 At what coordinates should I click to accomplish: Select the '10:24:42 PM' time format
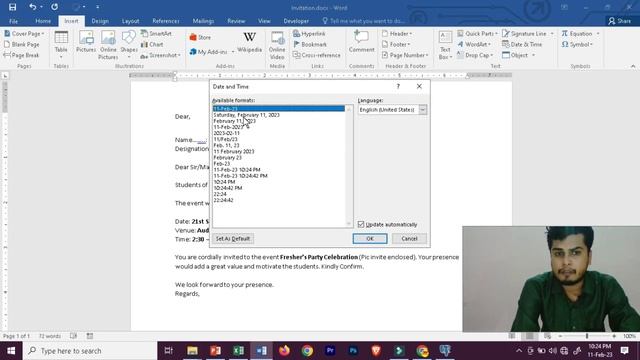pyautogui.click(x=228, y=188)
